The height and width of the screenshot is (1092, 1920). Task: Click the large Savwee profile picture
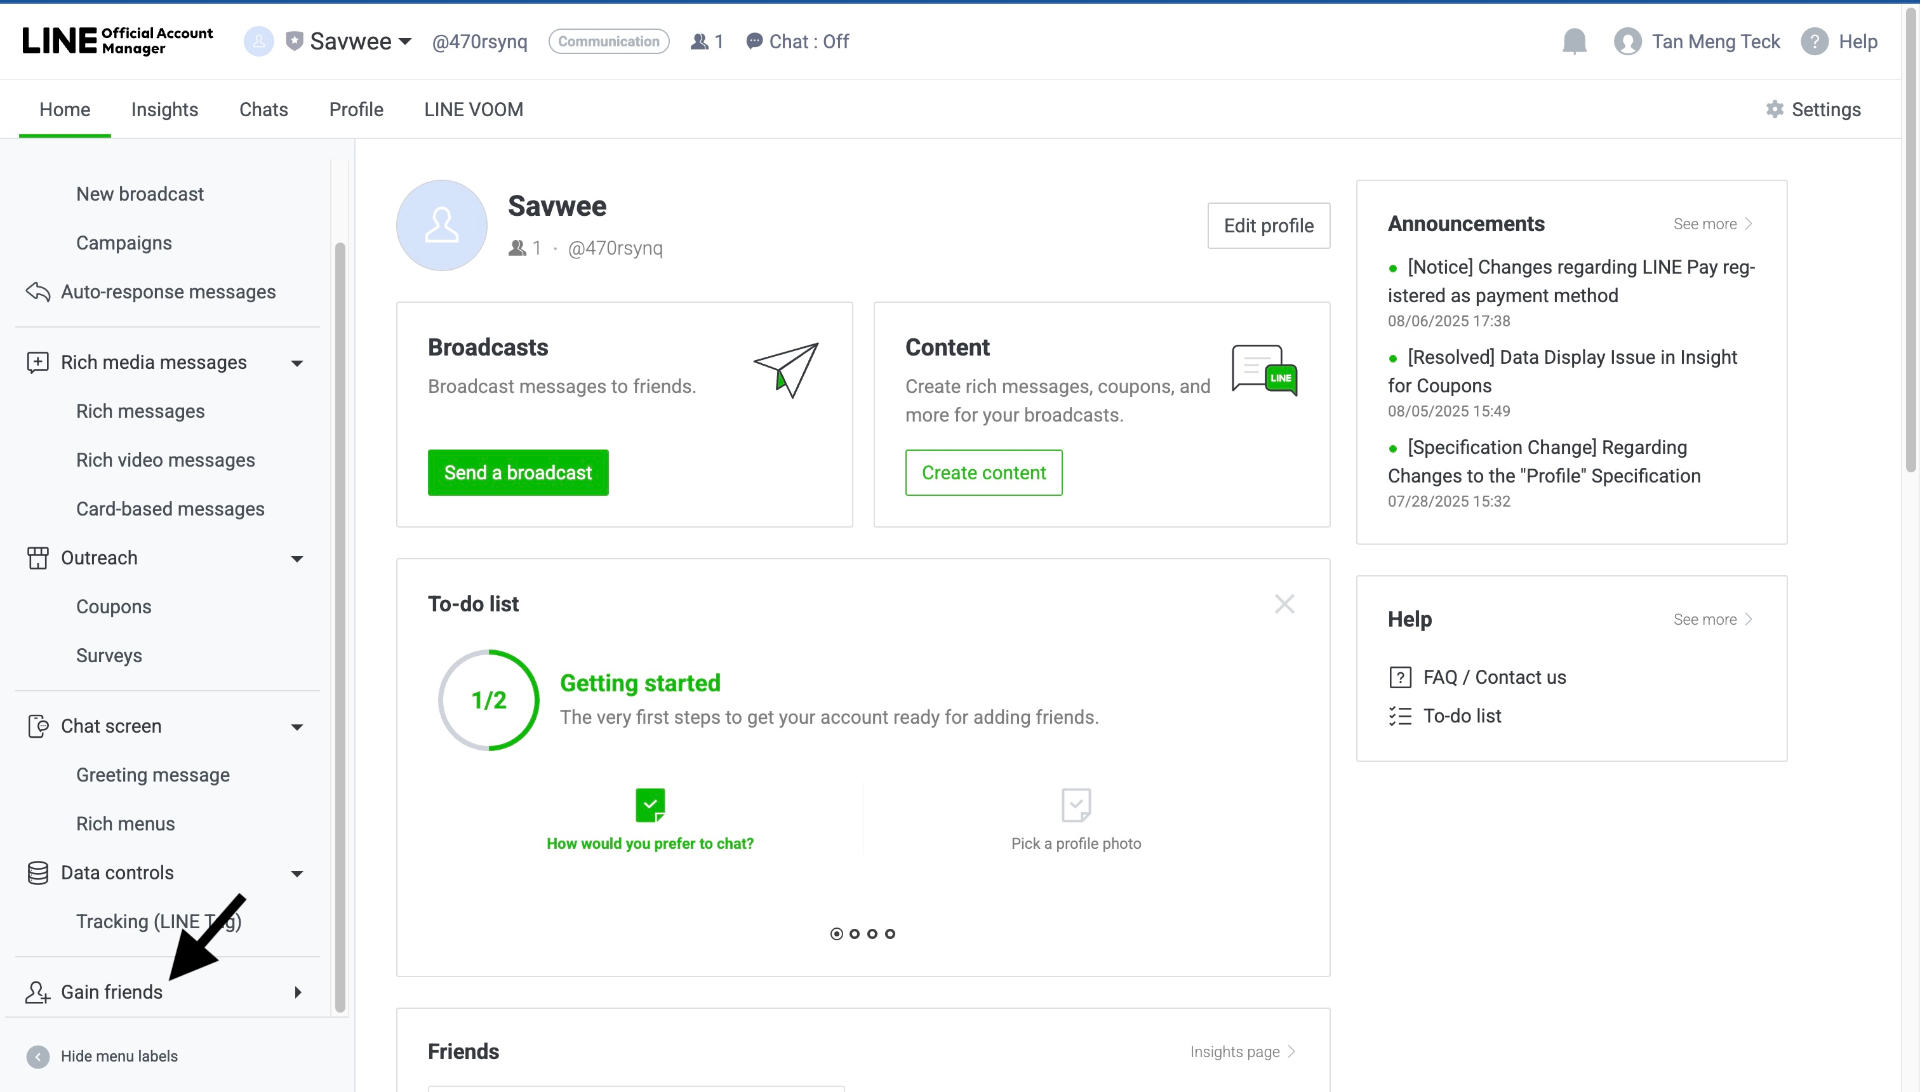[x=442, y=225]
